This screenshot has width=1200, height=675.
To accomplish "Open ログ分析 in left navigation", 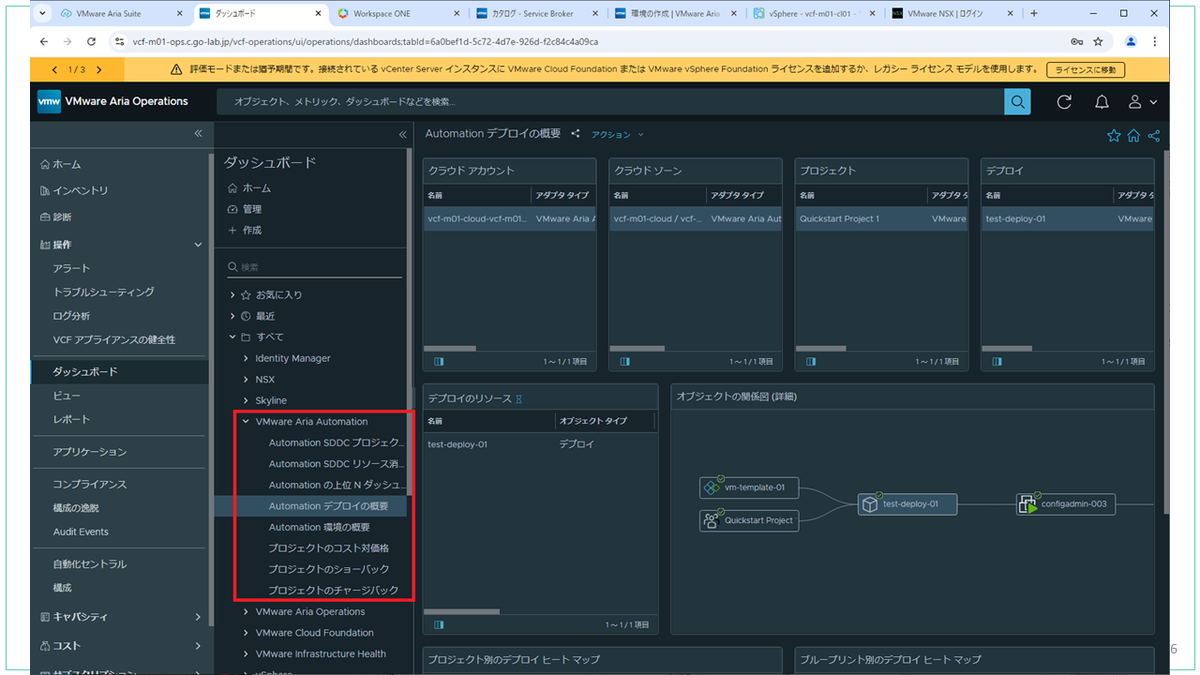I will click(71, 316).
